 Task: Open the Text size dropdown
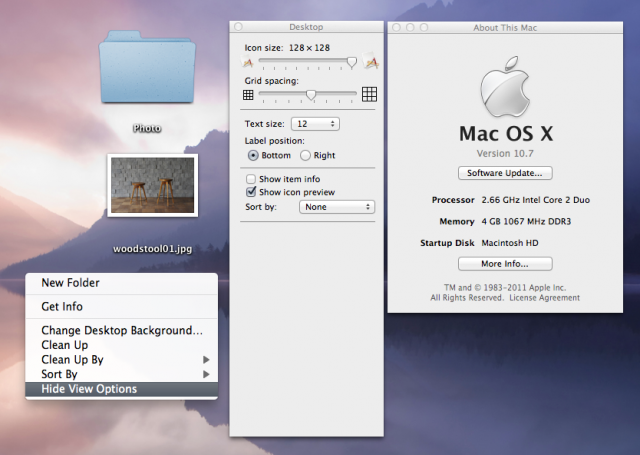point(315,124)
